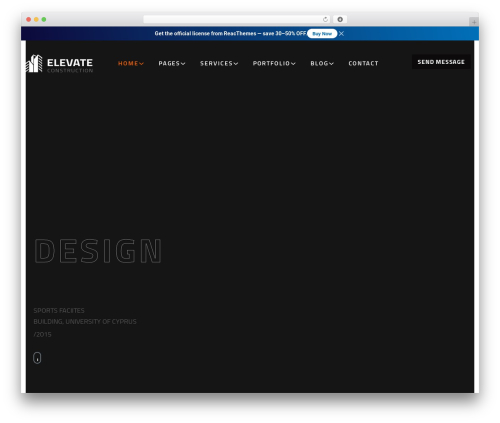Click the round extension icon beside address bar
500x423 pixels.
point(340,19)
